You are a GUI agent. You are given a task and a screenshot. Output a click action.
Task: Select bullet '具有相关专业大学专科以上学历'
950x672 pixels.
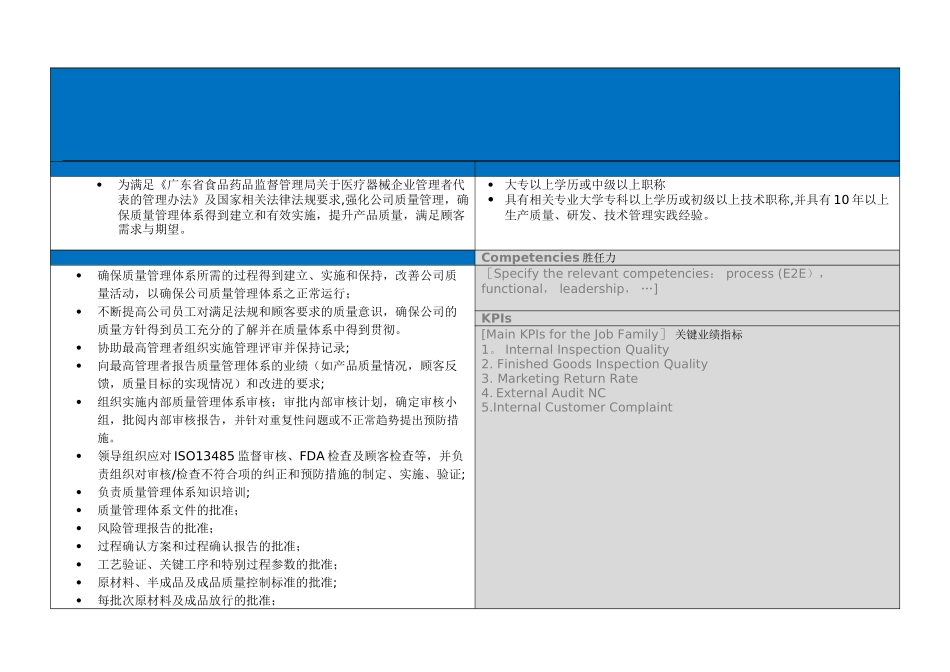coord(697,200)
